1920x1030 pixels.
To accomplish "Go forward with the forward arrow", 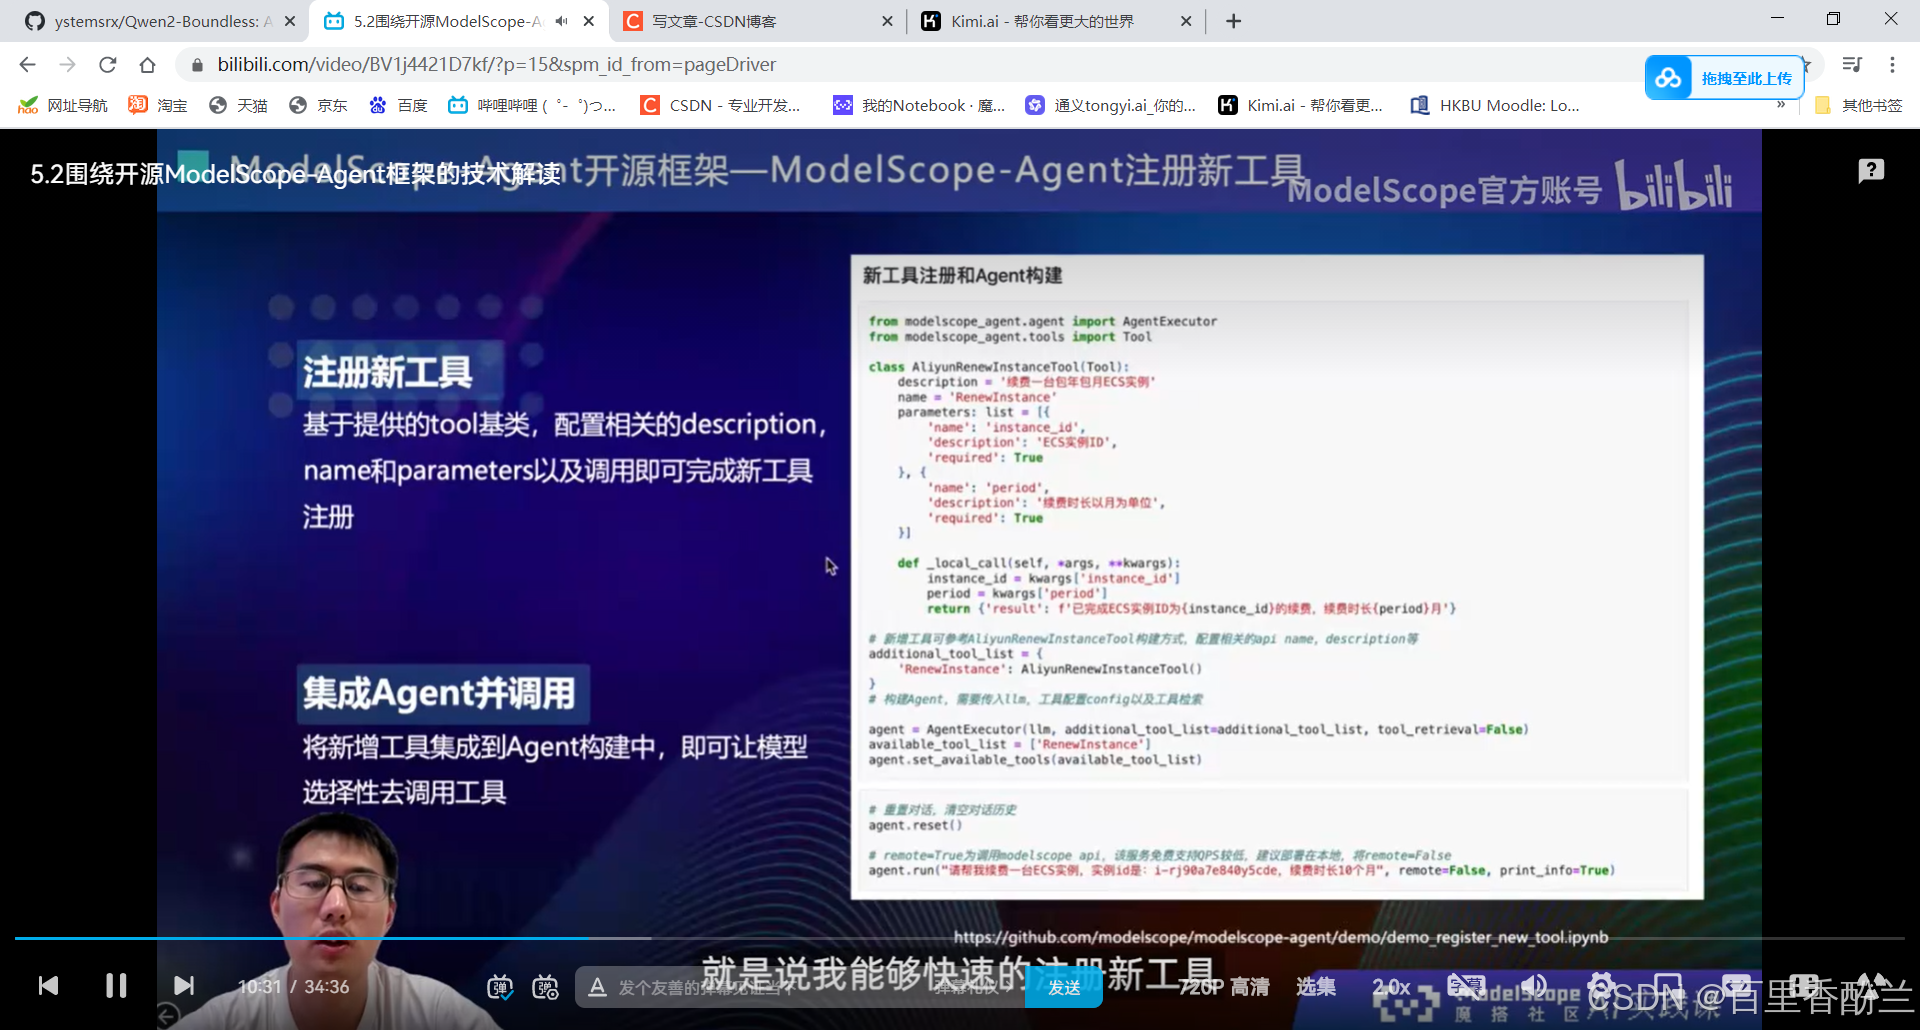I will coord(67,64).
